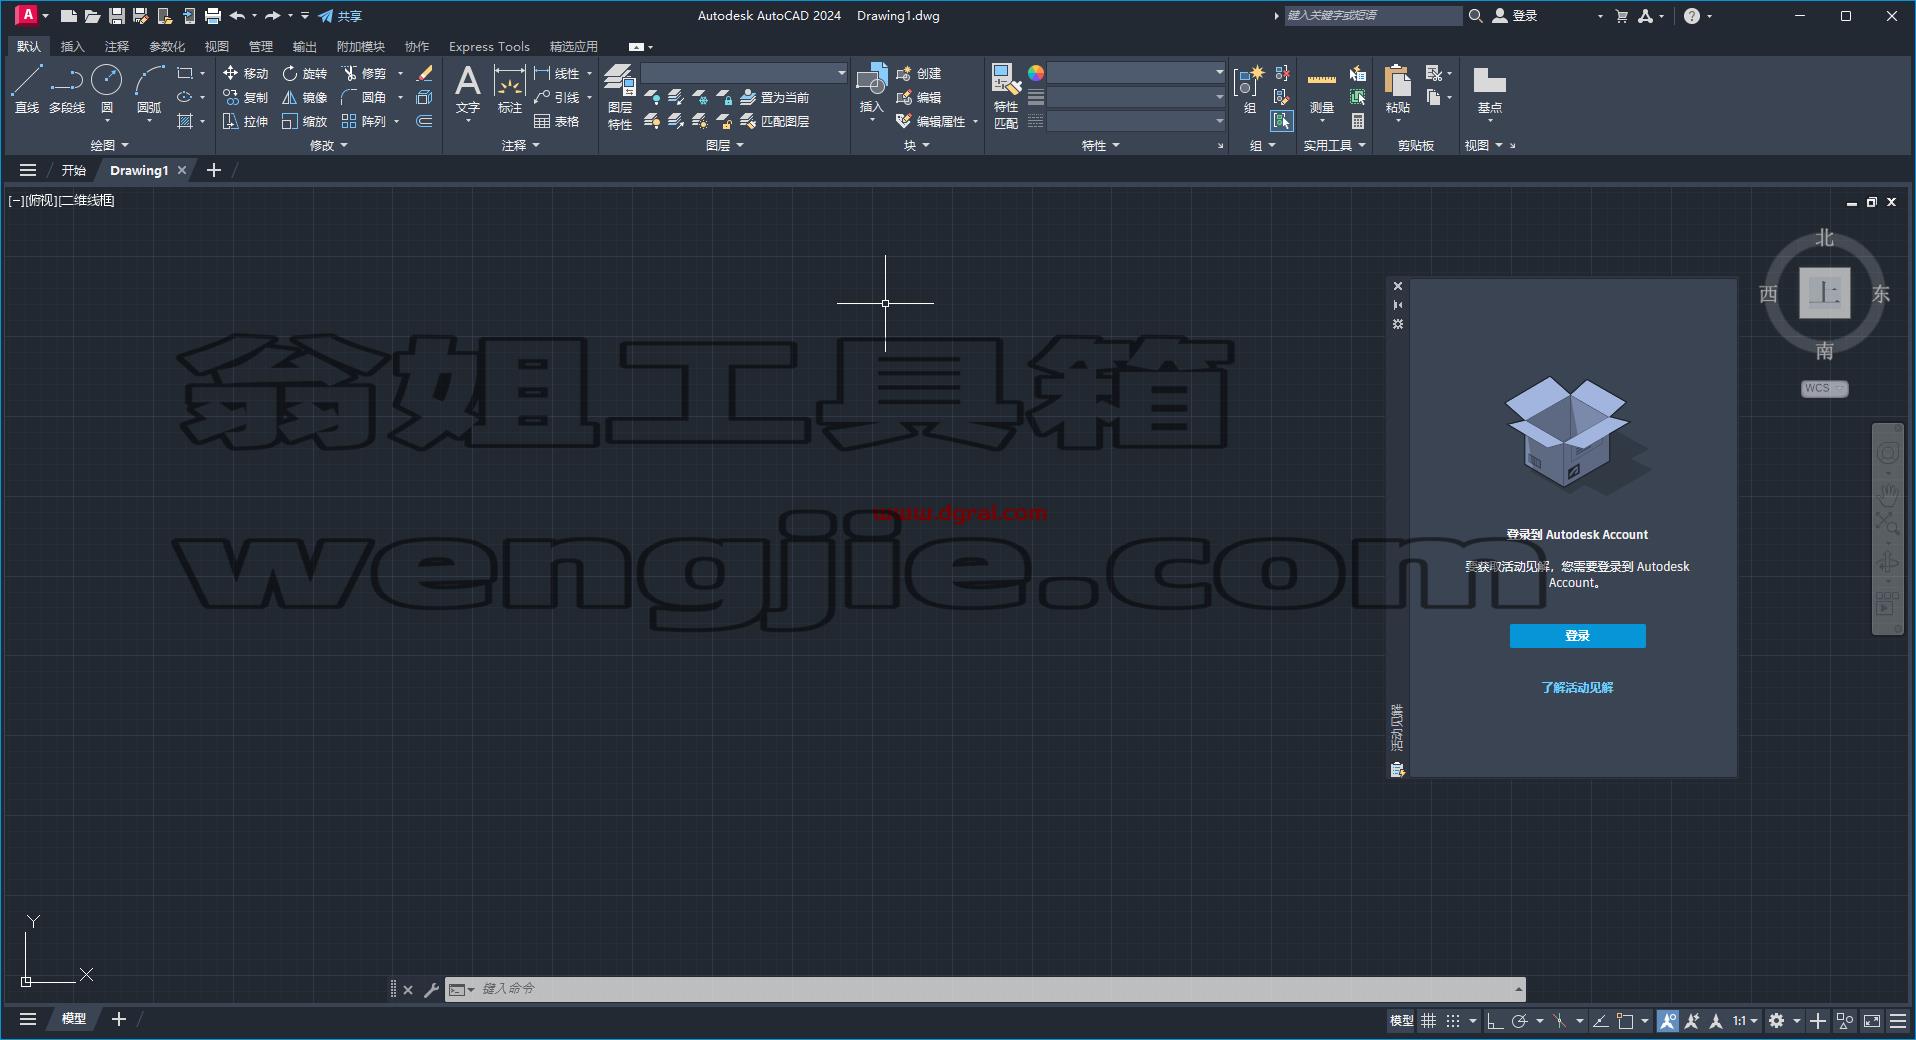Expand the 修改 panel dropdown
The height and width of the screenshot is (1040, 1916).
point(329,145)
